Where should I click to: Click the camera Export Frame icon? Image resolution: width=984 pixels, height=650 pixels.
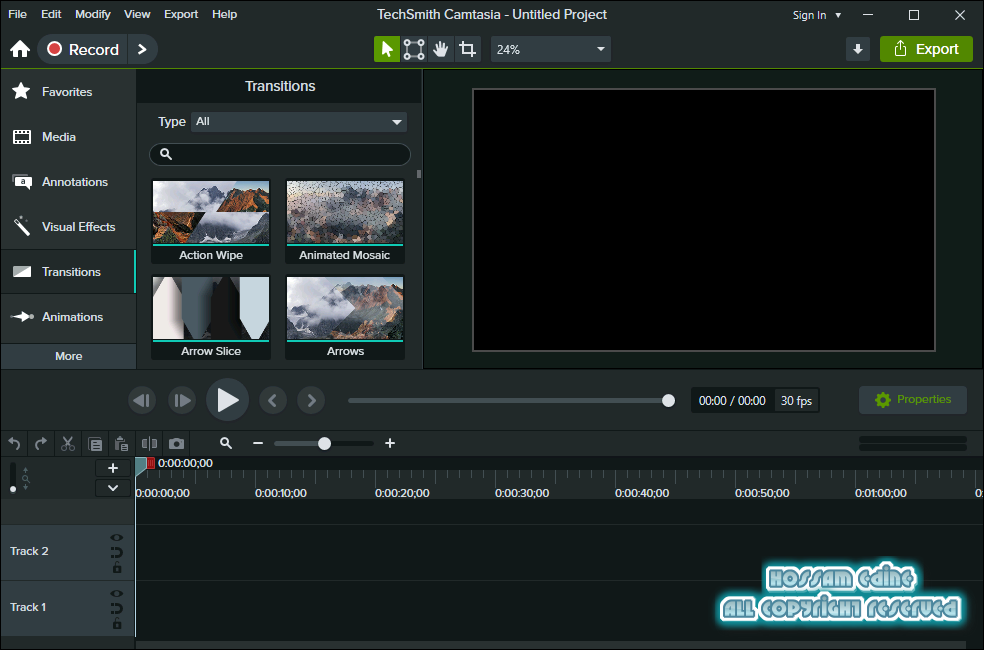[x=176, y=444]
